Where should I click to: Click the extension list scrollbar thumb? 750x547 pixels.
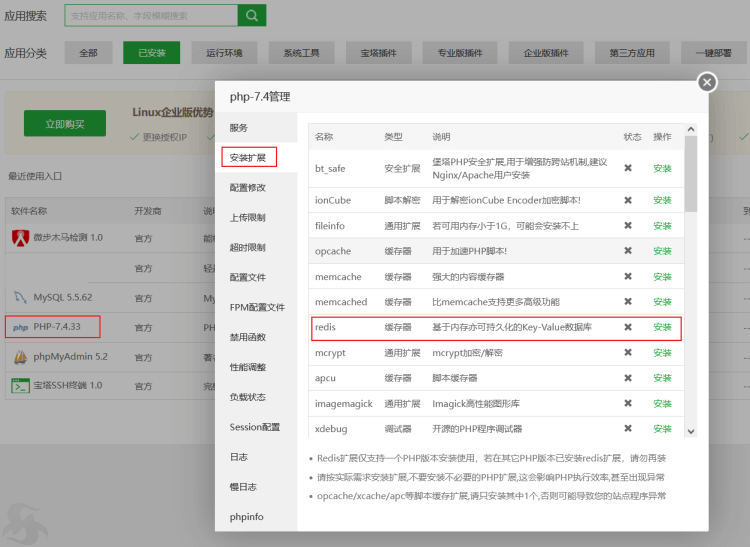(x=691, y=174)
